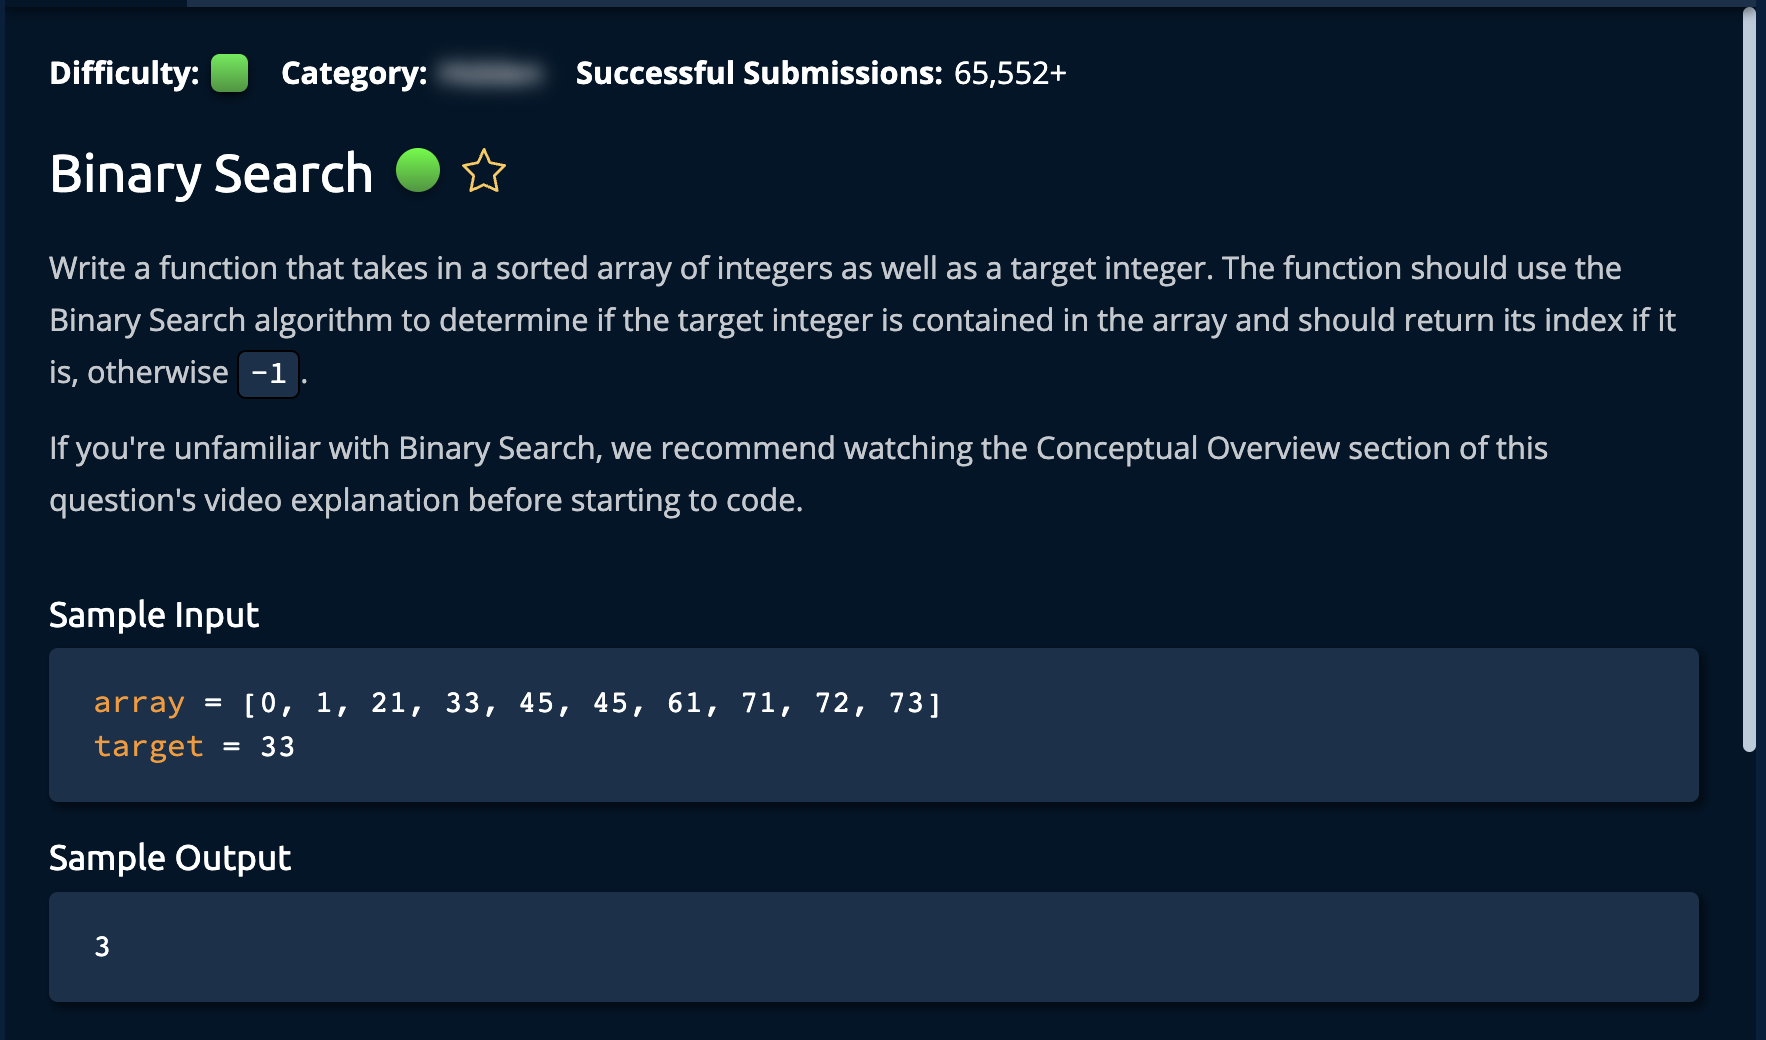The height and width of the screenshot is (1040, 1766).
Task: Click the Sample Input heading
Action: pyautogui.click(x=154, y=615)
